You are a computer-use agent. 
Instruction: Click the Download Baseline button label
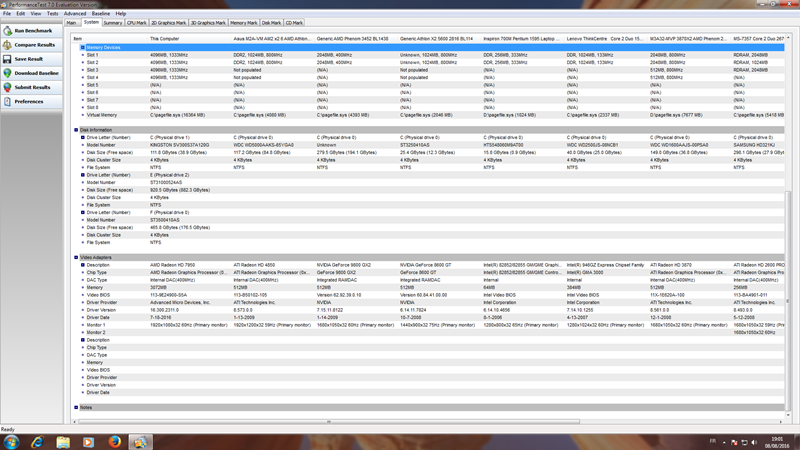tap(36, 73)
